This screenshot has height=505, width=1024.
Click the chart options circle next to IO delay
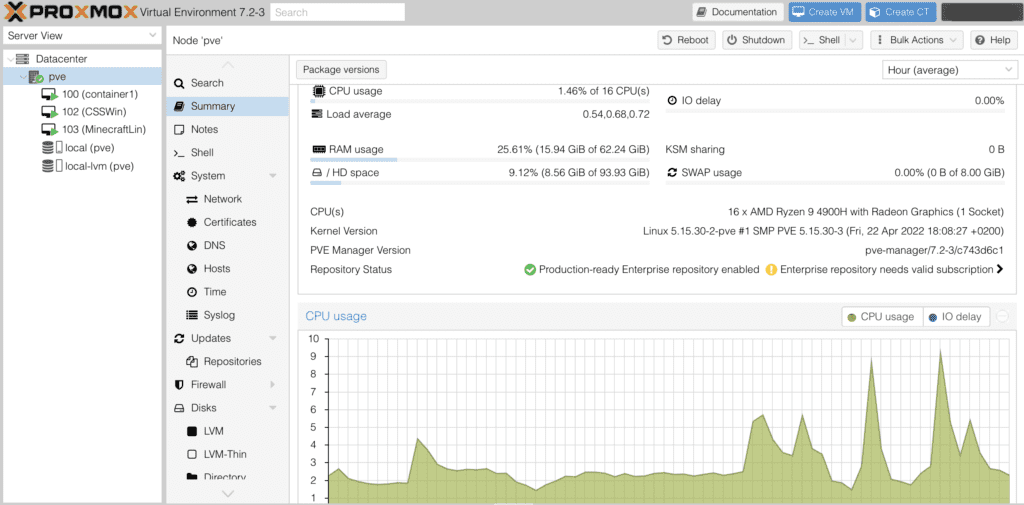point(1002,317)
